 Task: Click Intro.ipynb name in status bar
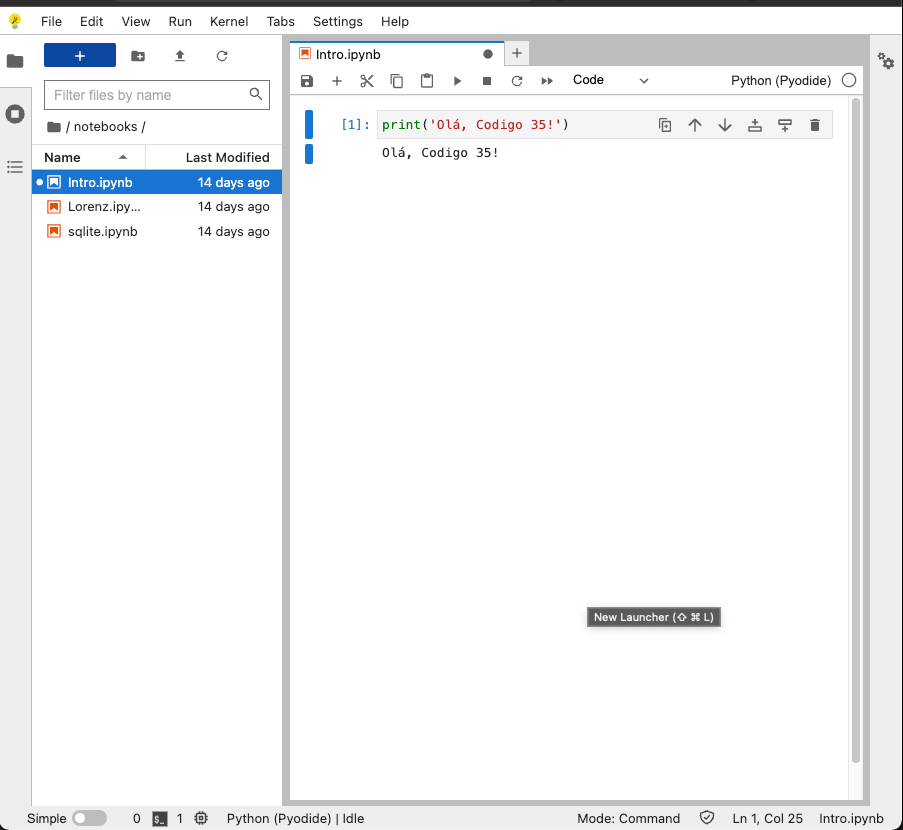(851, 818)
